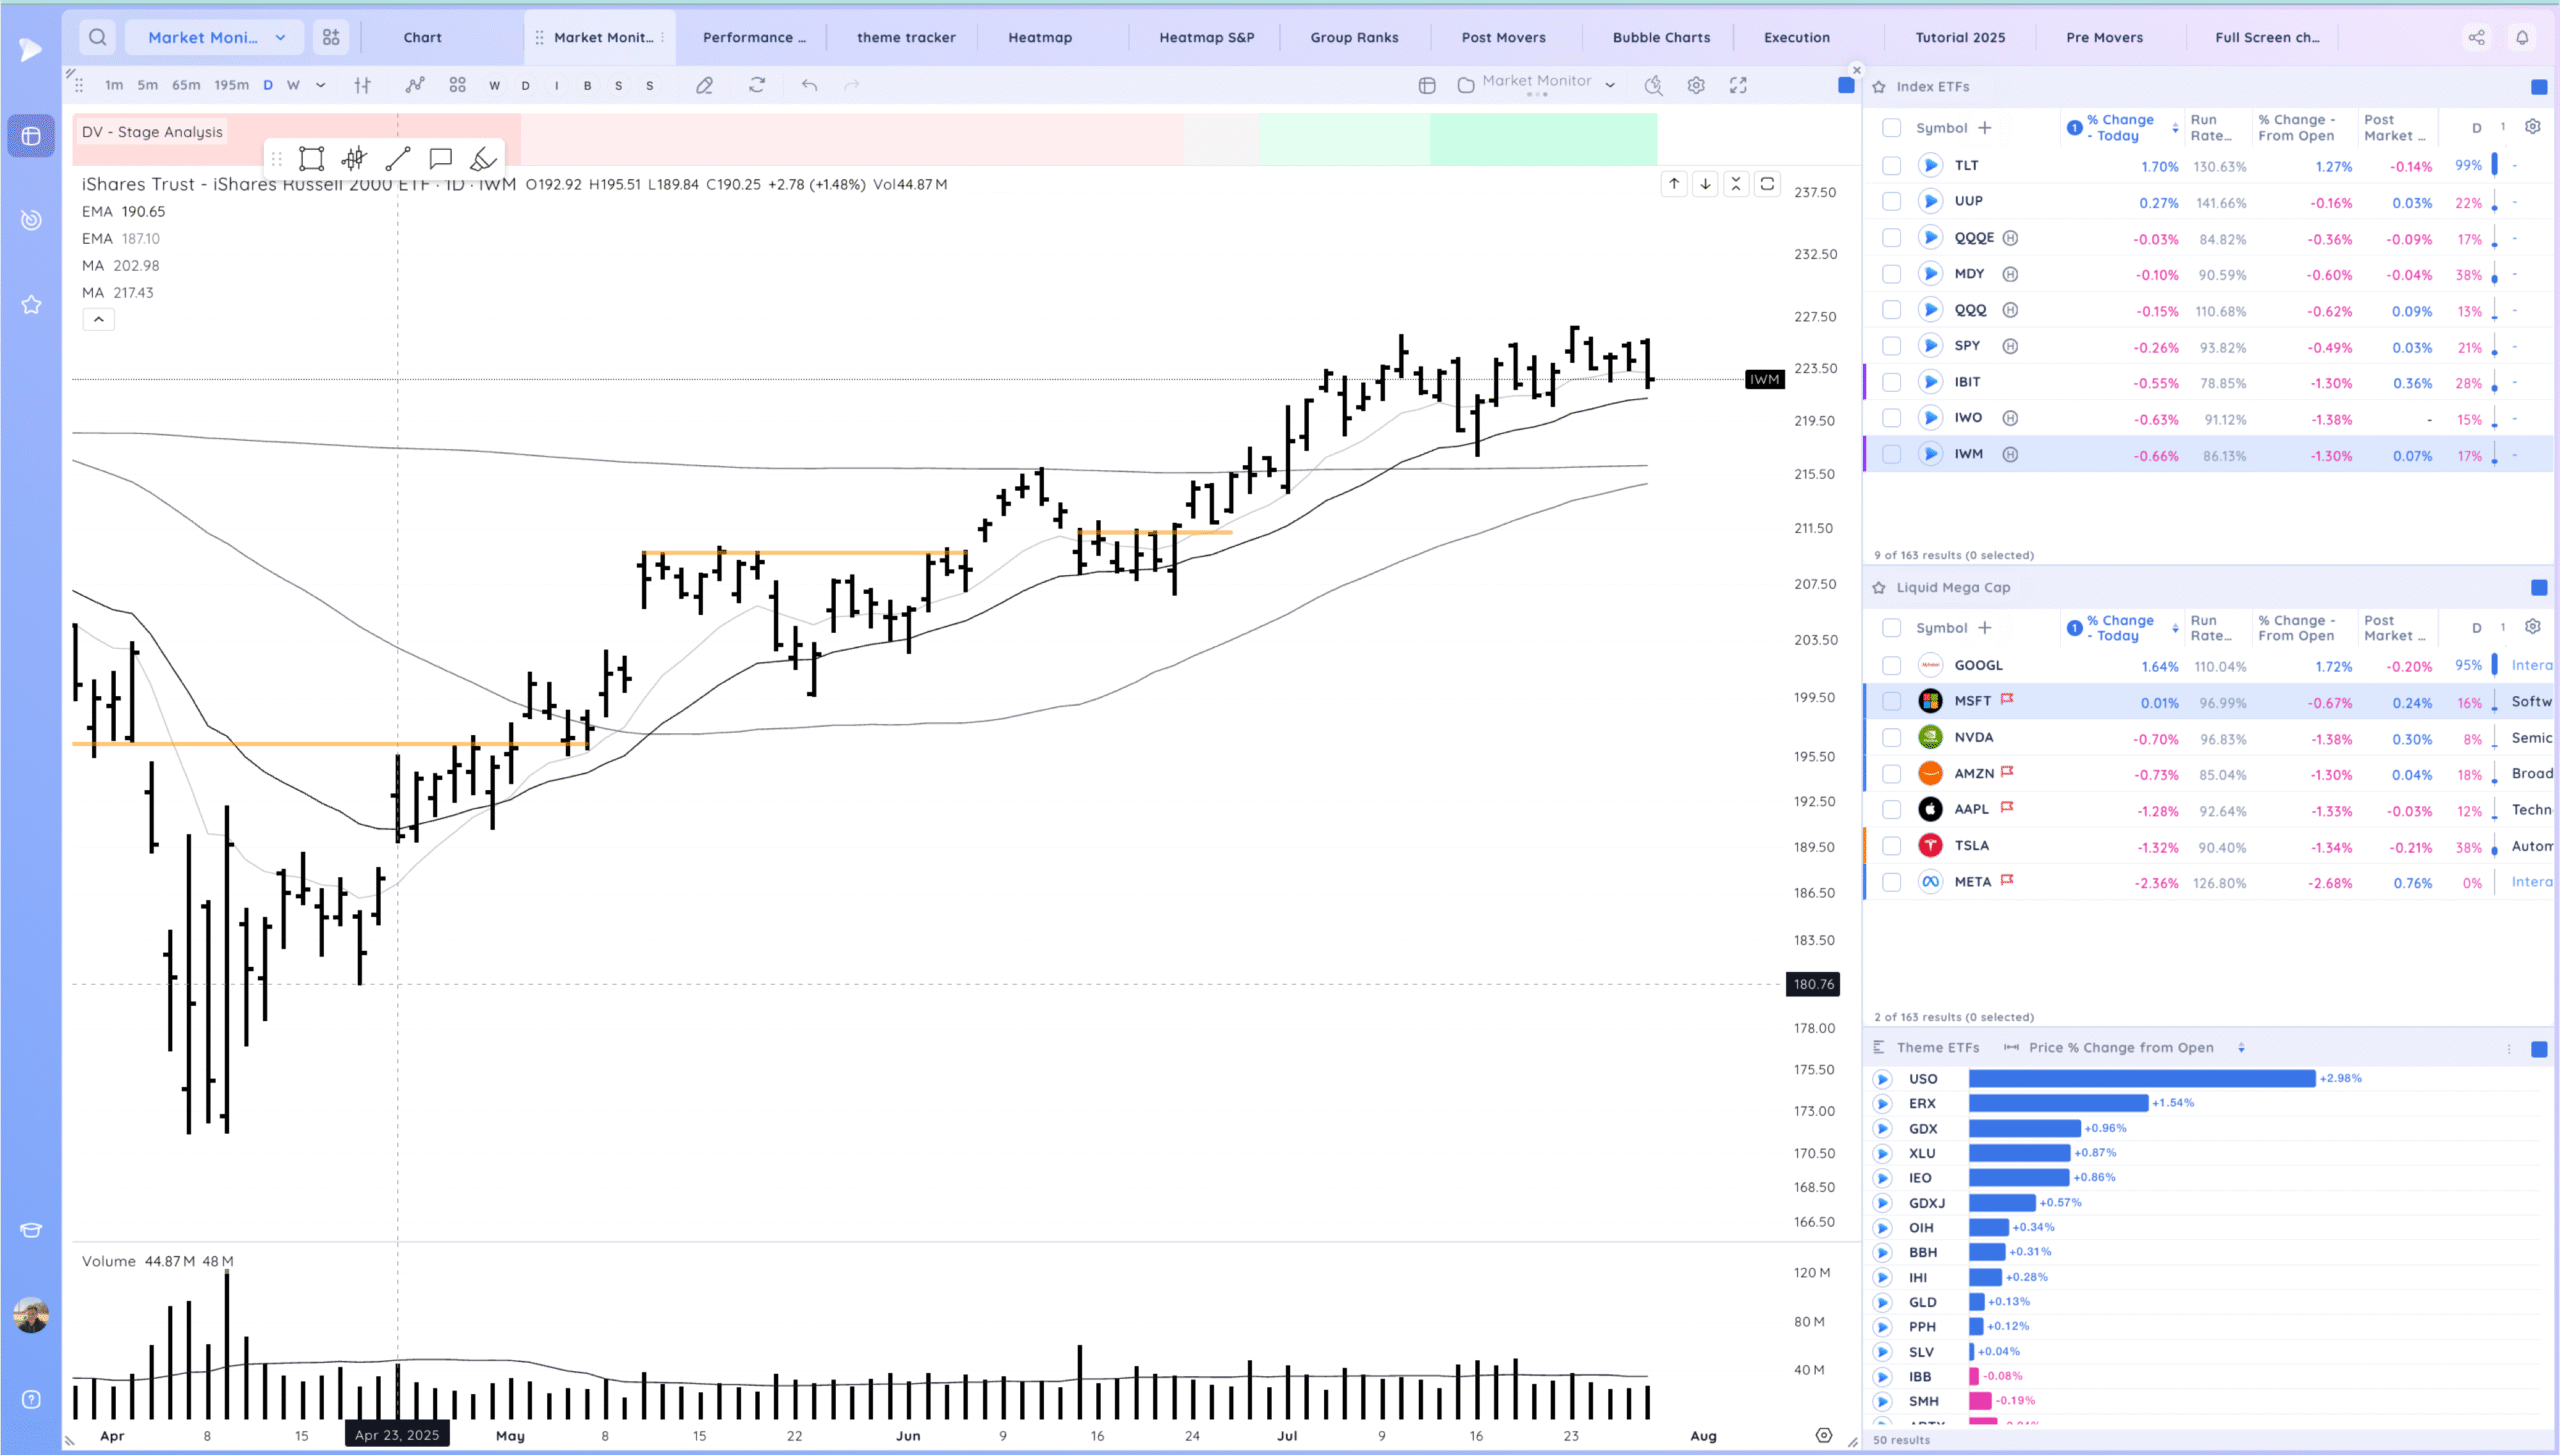Viewport: 2560px width, 1455px height.
Task: Play the USO theme ETF row
Action: click(x=1882, y=1079)
